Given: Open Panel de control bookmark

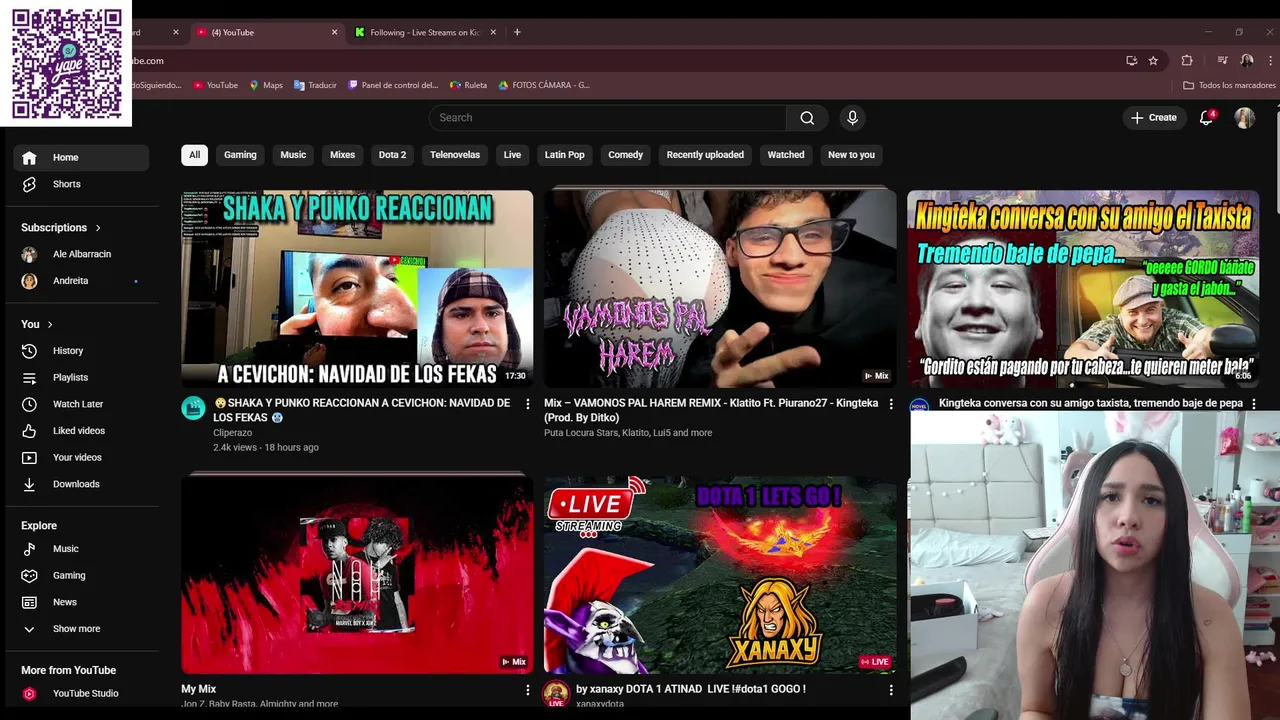Looking at the screenshot, I should [x=393, y=85].
